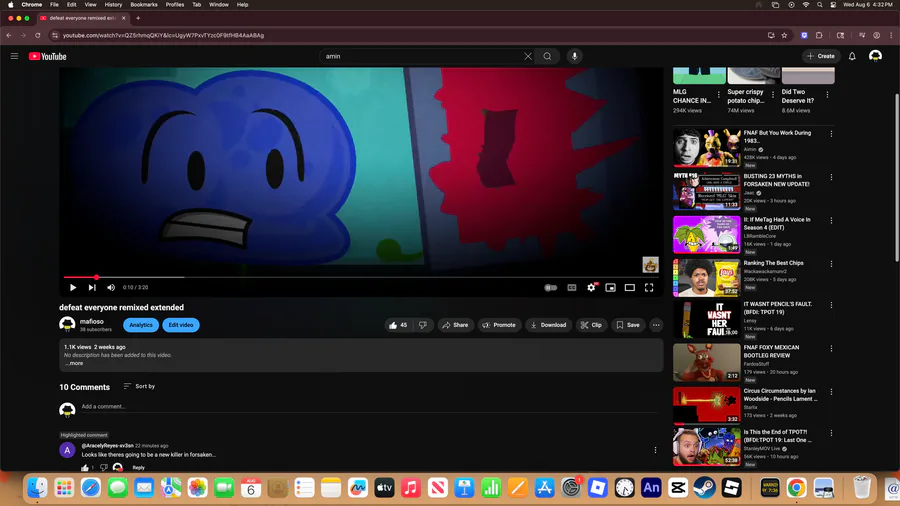Open player settings gear
This screenshot has width=900, height=506.
point(591,287)
